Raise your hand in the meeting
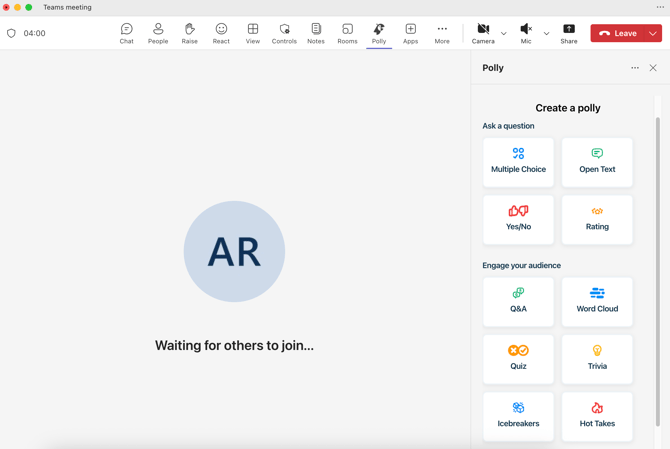Image resolution: width=670 pixels, height=449 pixels. 189,33
